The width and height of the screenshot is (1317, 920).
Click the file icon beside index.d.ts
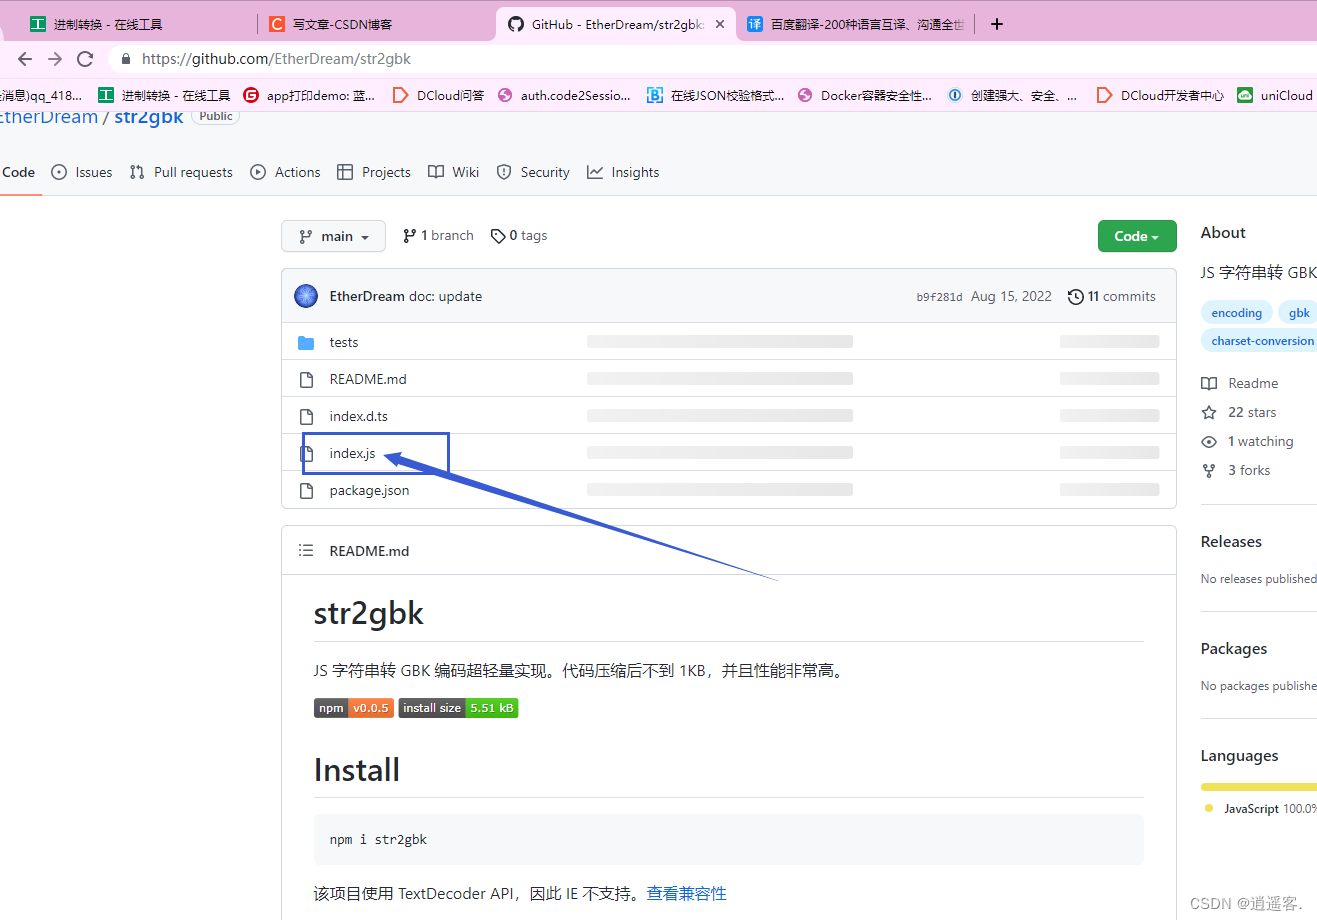click(x=307, y=416)
